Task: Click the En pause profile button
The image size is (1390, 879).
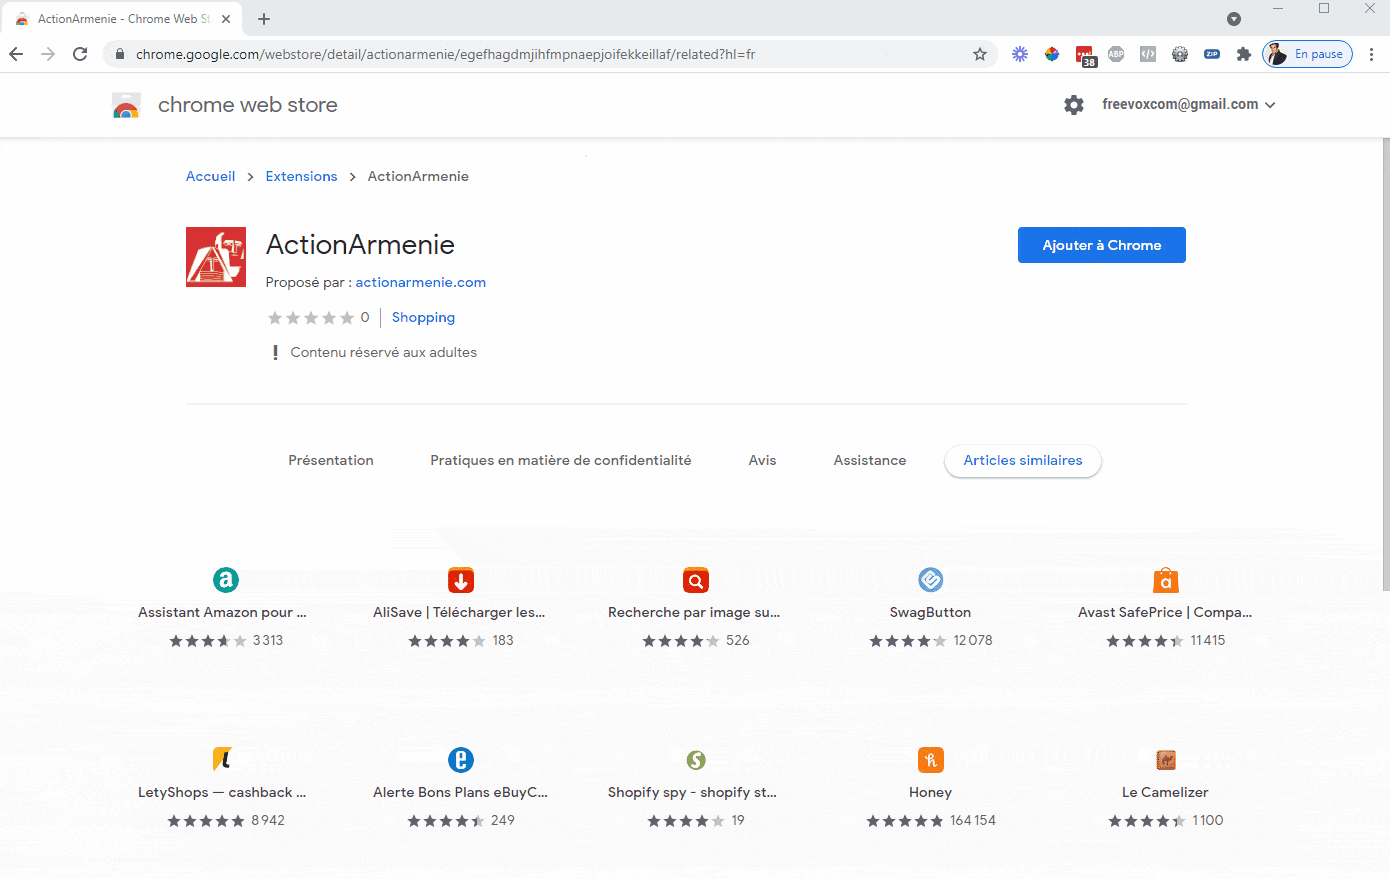Action: pyautogui.click(x=1308, y=54)
